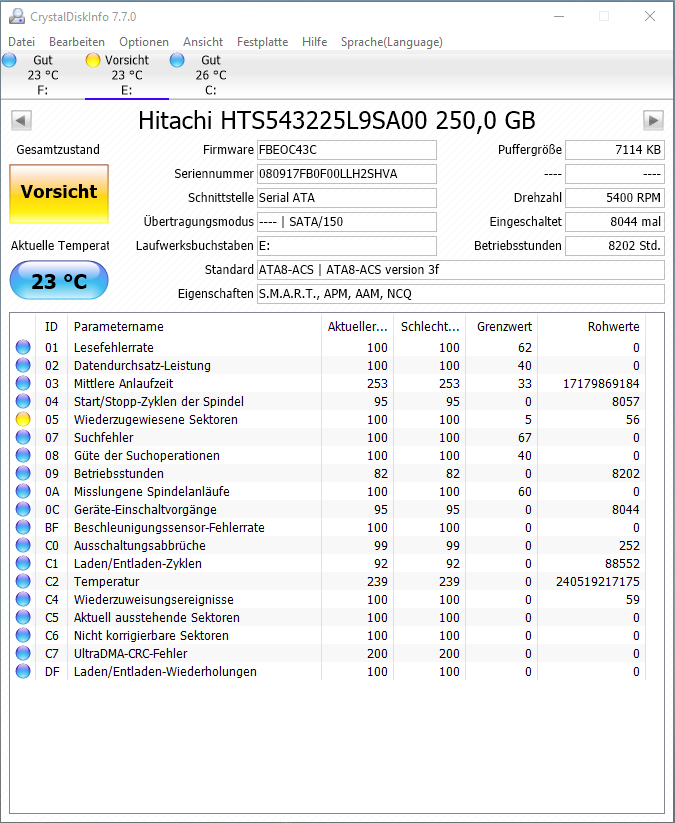
Task: Click status icon for Aktuell ausstehende Sektoren
Action: click(23, 617)
